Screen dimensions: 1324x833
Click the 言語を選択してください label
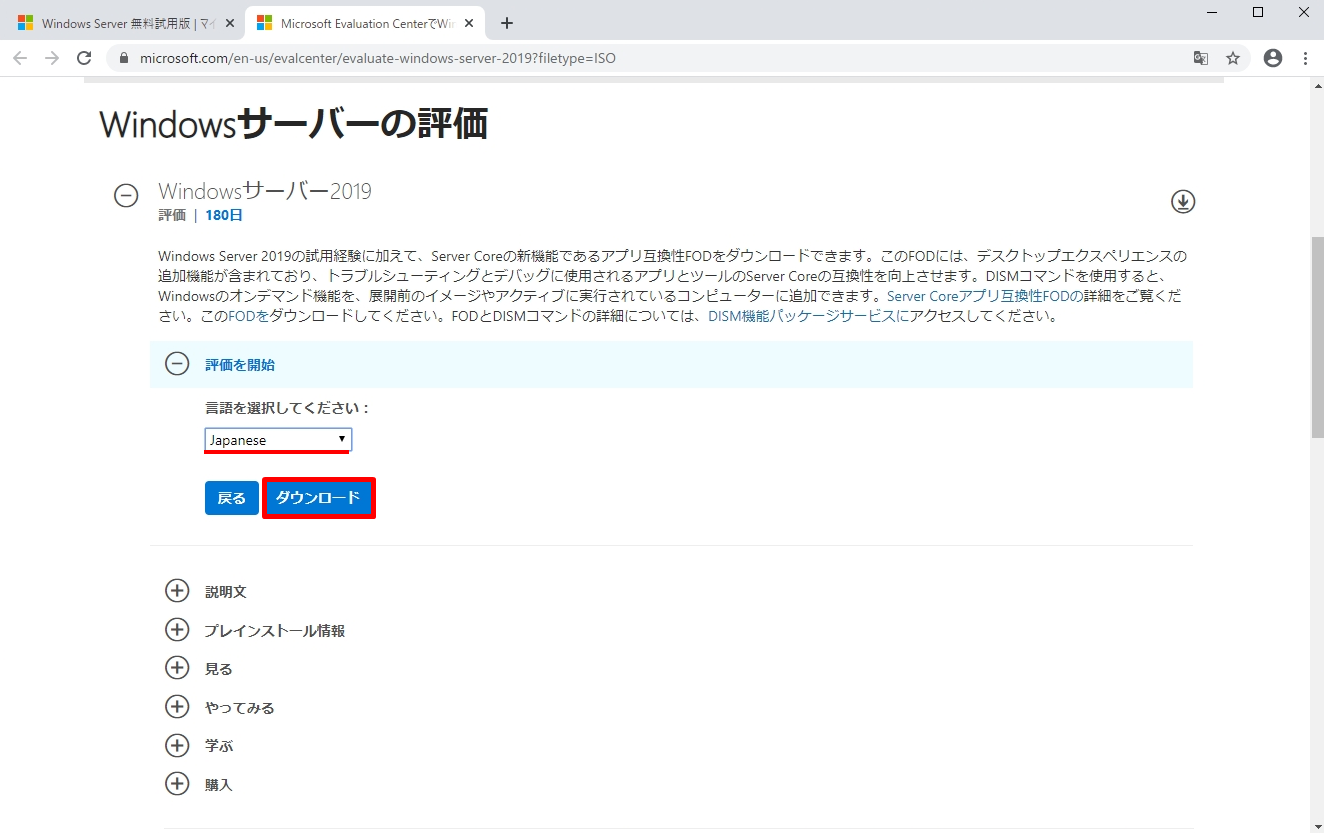[288, 408]
